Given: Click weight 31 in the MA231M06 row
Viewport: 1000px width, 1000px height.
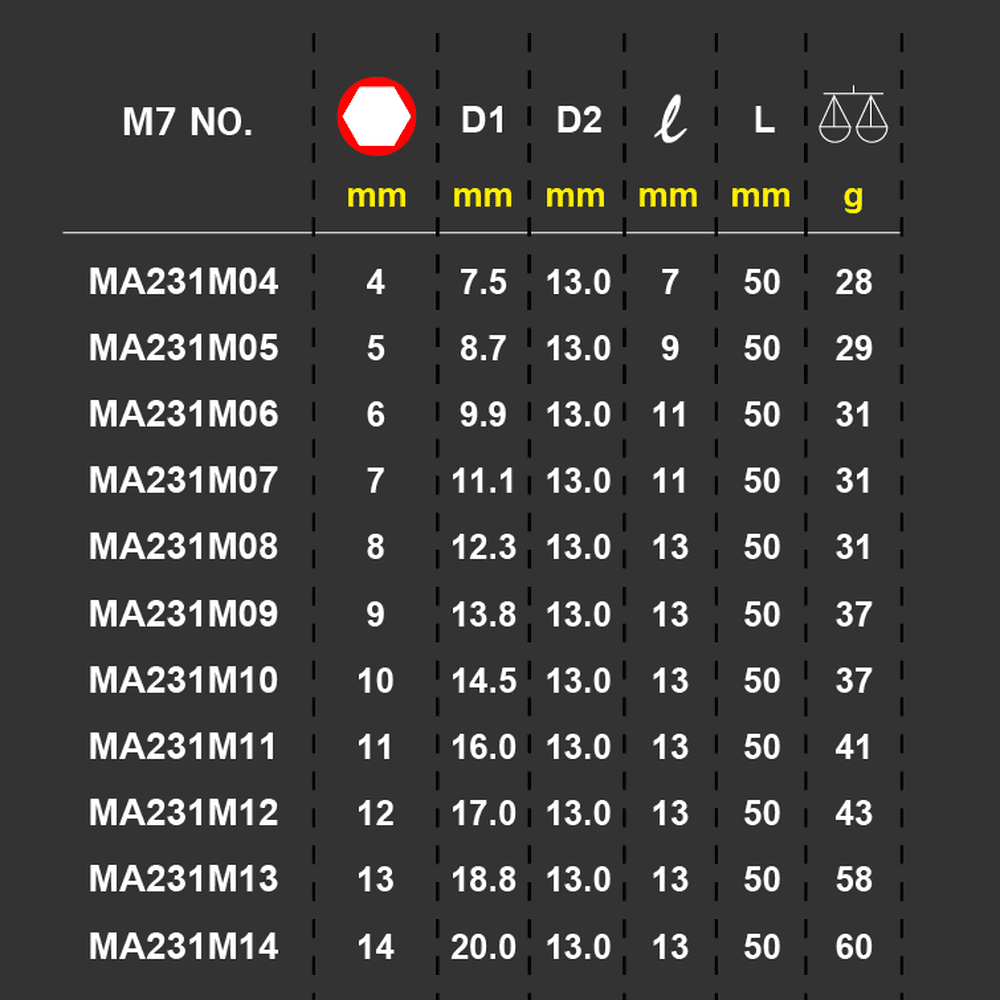Looking at the screenshot, I should pos(853,415).
